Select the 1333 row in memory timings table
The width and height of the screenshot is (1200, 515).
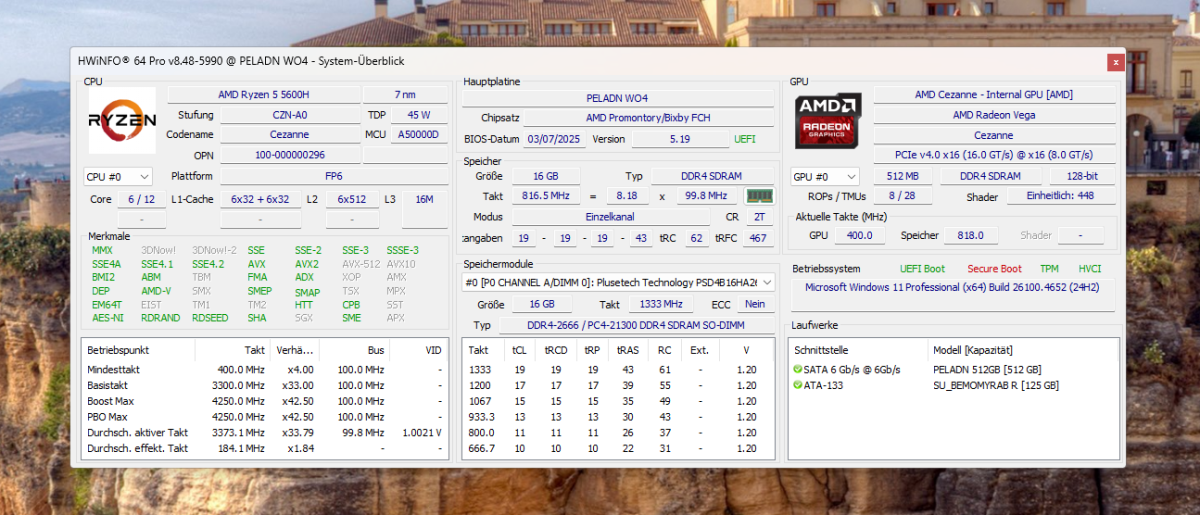[618, 370]
